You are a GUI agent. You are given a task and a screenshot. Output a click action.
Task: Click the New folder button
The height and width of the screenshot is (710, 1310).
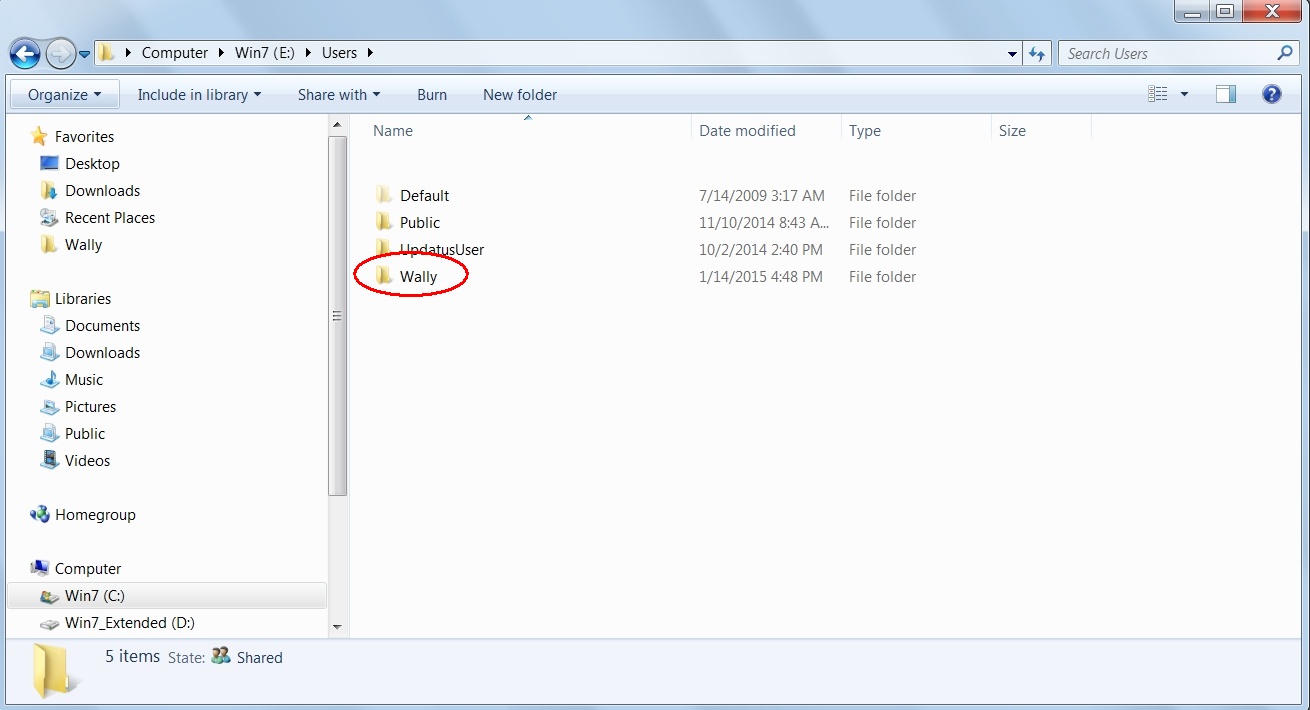pos(520,95)
